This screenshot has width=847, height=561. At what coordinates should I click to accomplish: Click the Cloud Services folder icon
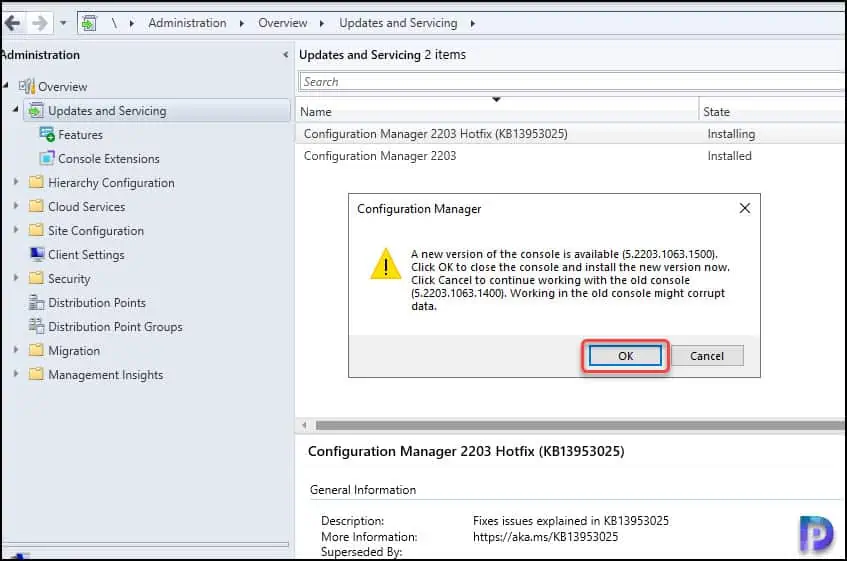(x=36, y=206)
